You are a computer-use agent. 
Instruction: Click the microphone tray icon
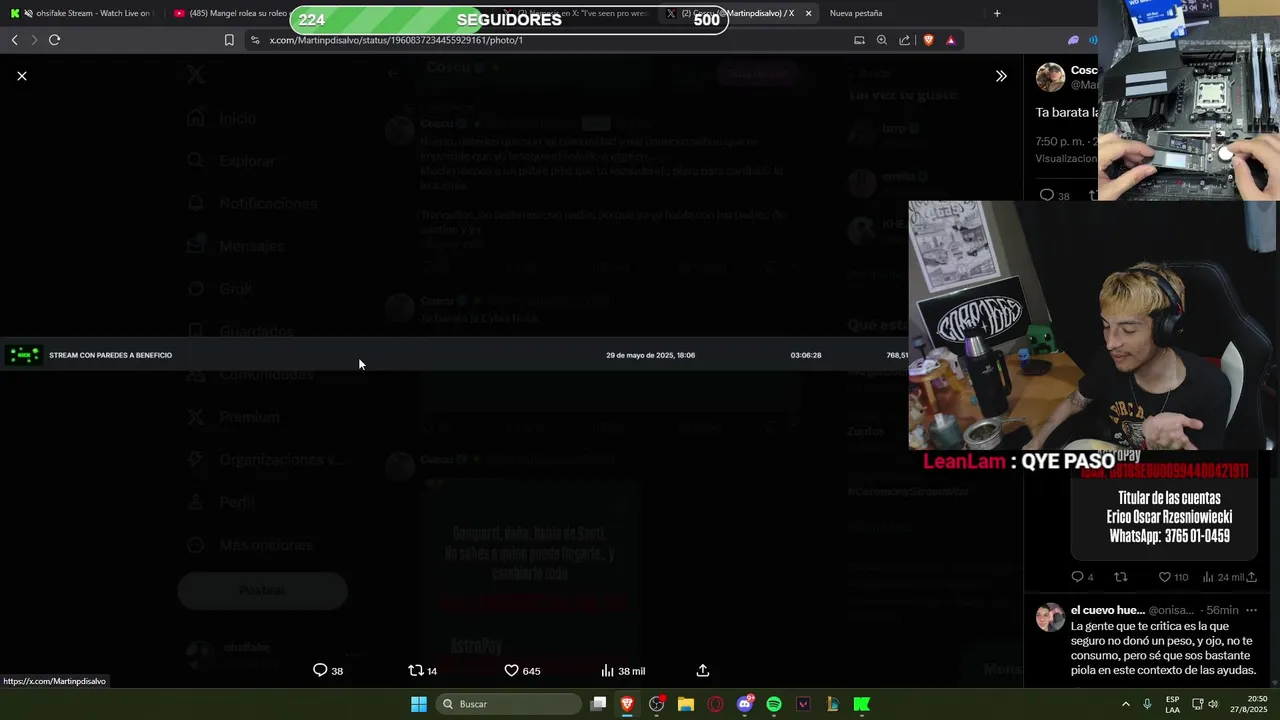click(1147, 704)
